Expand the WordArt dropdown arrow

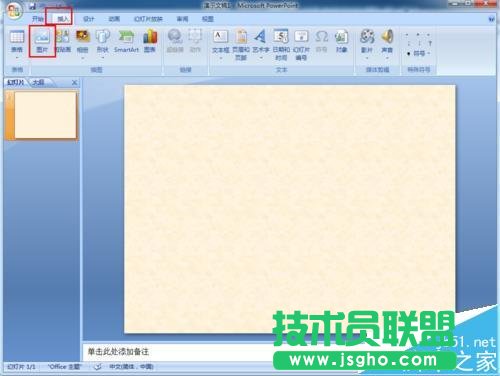pos(261,58)
